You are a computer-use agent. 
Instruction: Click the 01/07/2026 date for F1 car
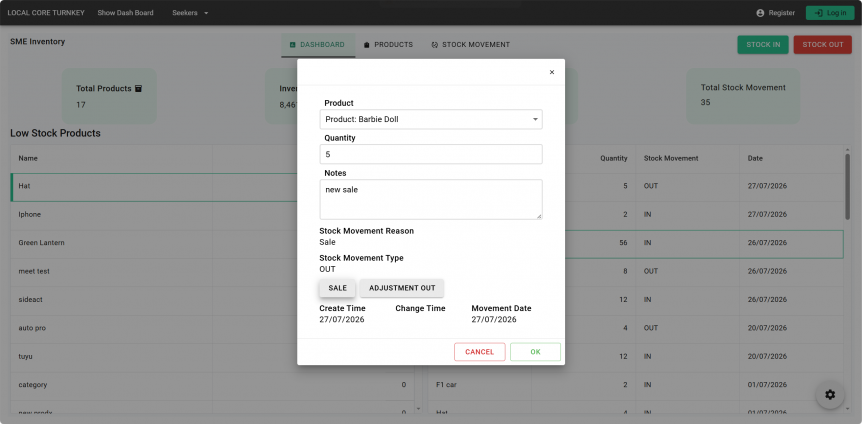pyautogui.click(x=767, y=385)
